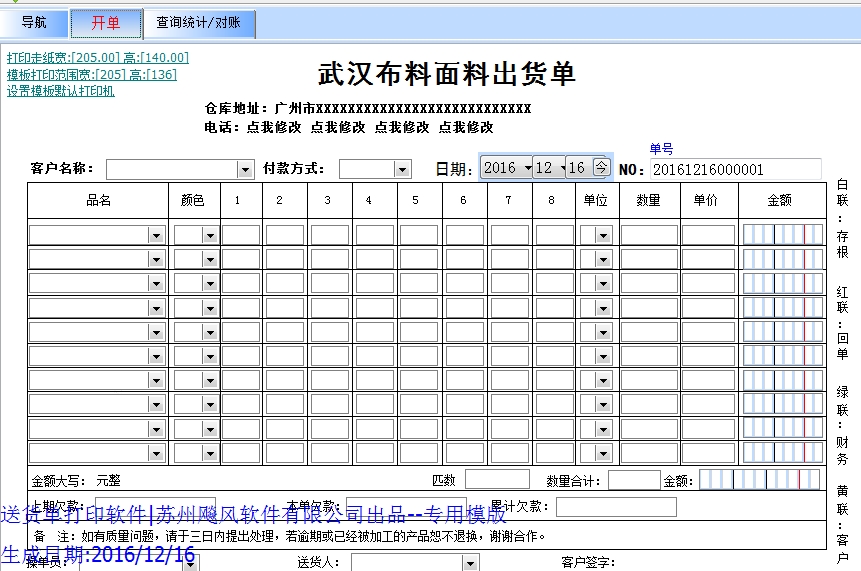Click the day 16 date field
The image size is (861, 571).
tap(577, 167)
